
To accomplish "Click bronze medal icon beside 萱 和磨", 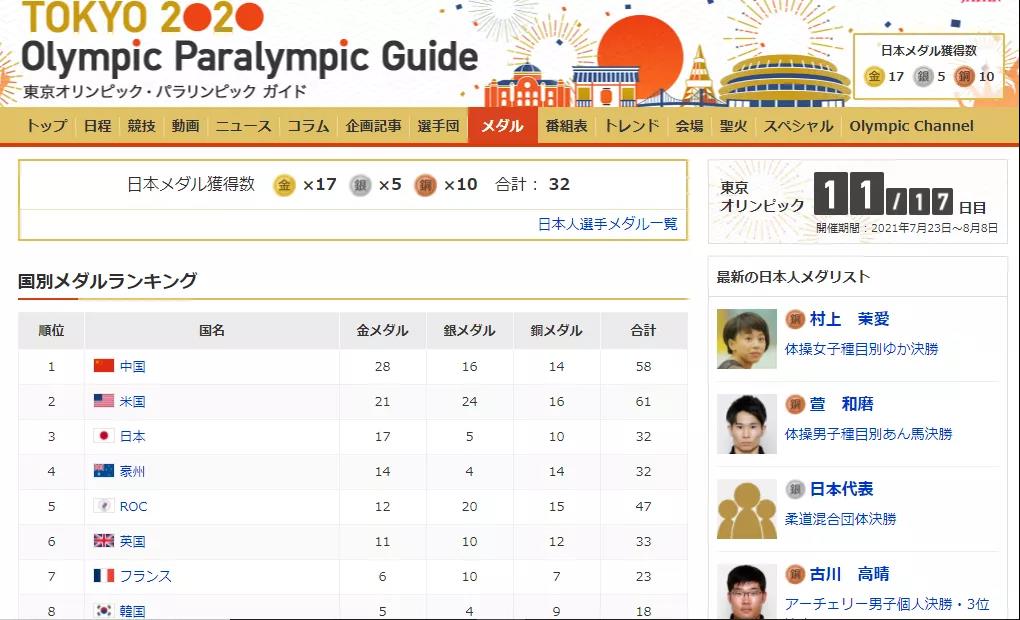I will coord(795,404).
